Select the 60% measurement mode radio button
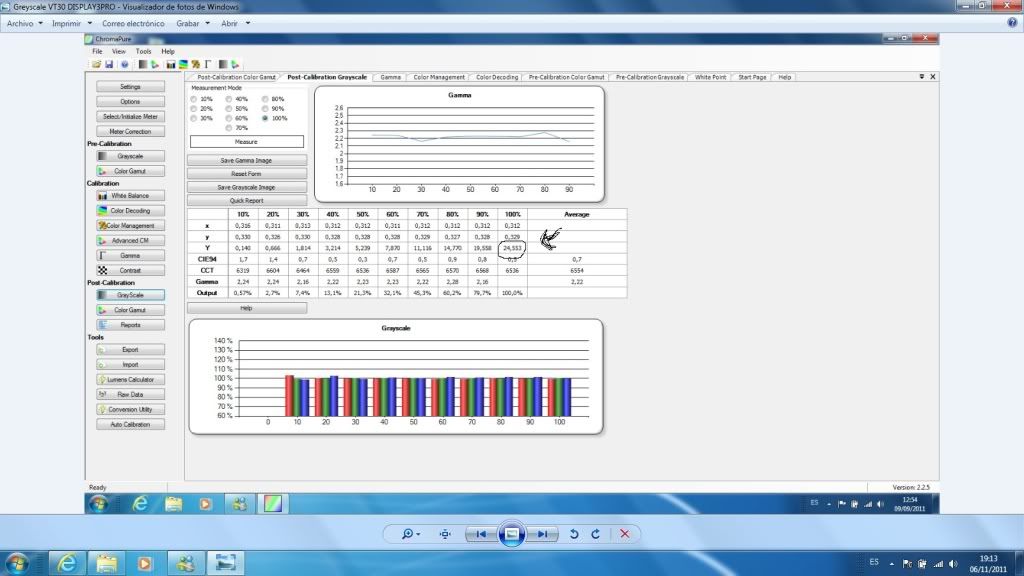This screenshot has width=1024, height=576. 229,119
